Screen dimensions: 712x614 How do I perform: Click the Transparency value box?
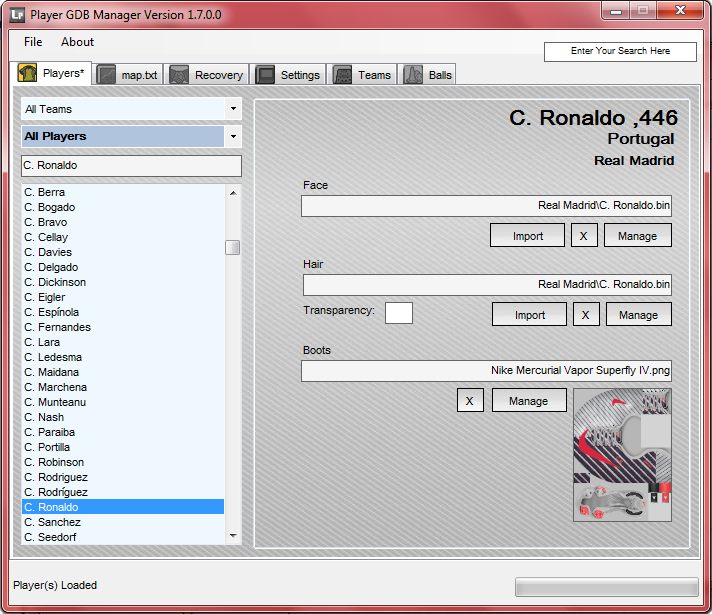[x=399, y=313]
